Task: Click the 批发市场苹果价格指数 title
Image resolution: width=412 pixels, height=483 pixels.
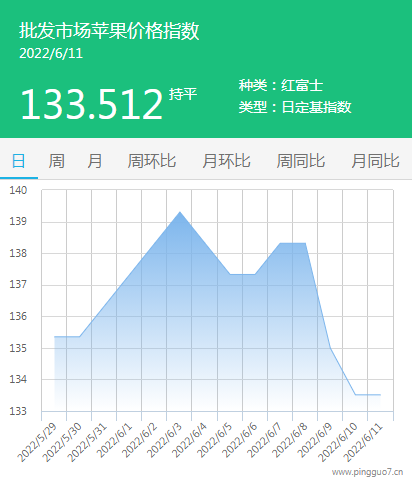Action: tap(109, 31)
